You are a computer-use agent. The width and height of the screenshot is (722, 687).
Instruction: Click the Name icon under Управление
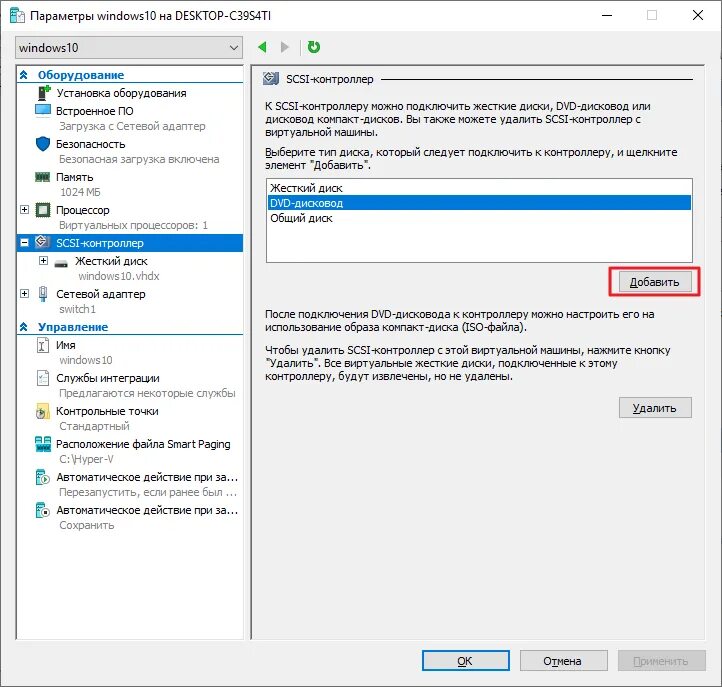tap(43, 345)
